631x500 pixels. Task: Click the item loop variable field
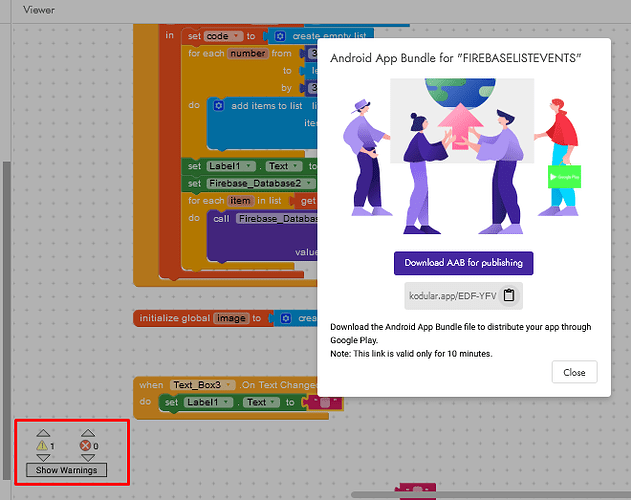tap(240, 201)
